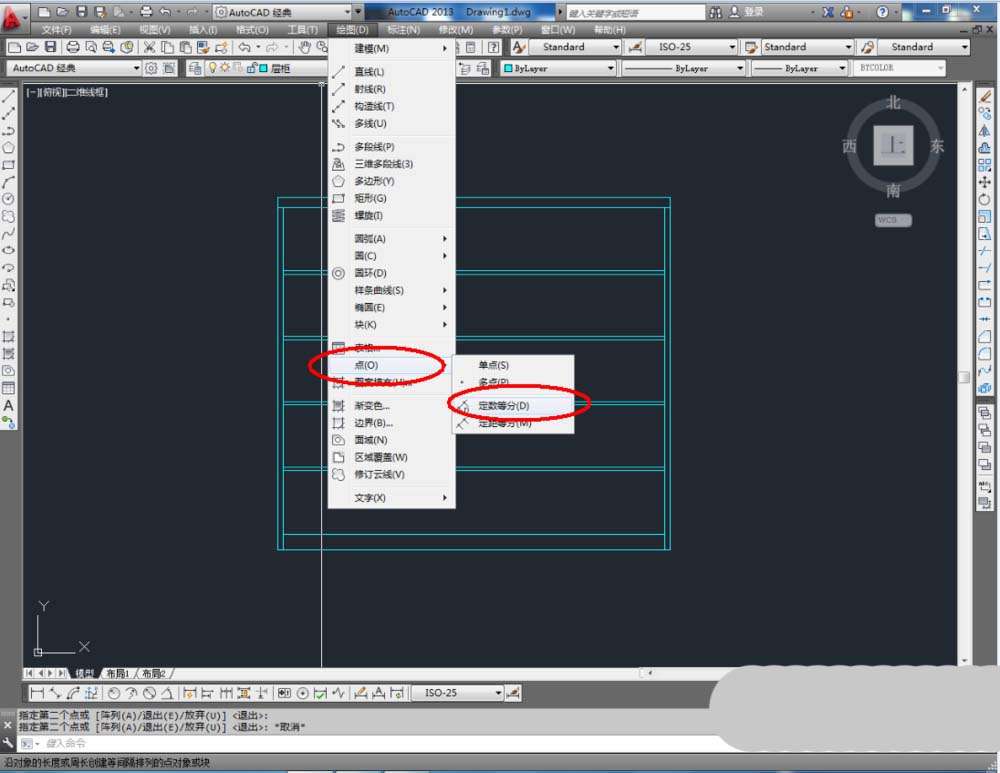The height and width of the screenshot is (773, 1000).
Task: Click the Layer Properties Manager icon
Action: point(195,68)
